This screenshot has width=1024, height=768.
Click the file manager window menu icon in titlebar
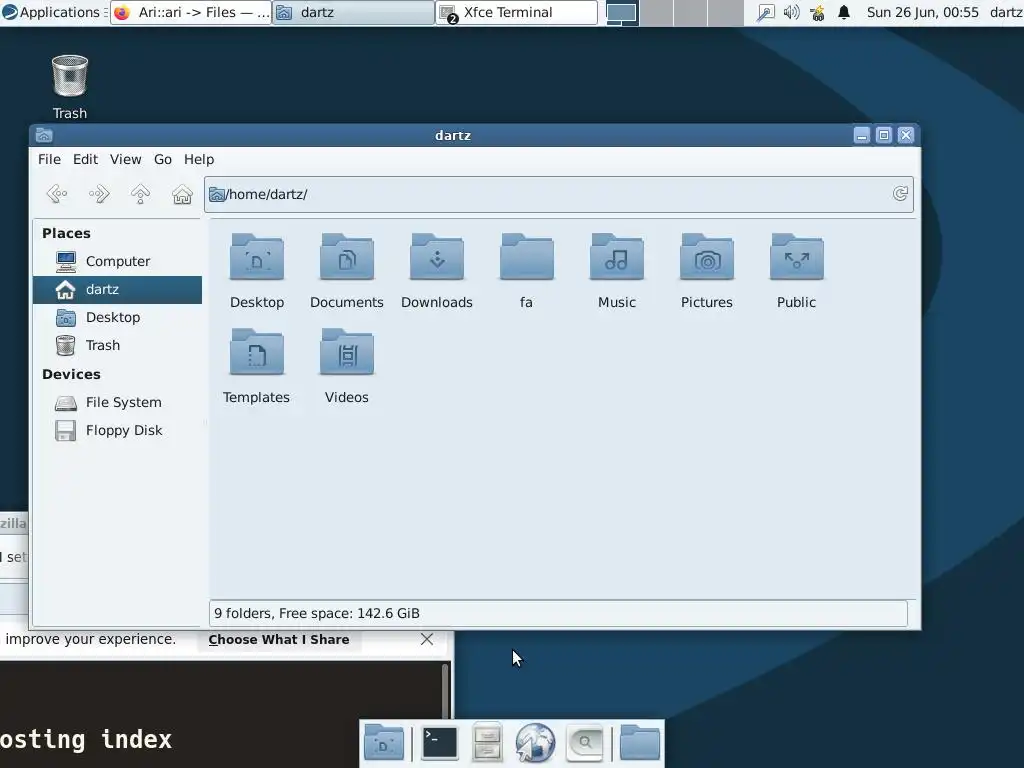coord(44,135)
